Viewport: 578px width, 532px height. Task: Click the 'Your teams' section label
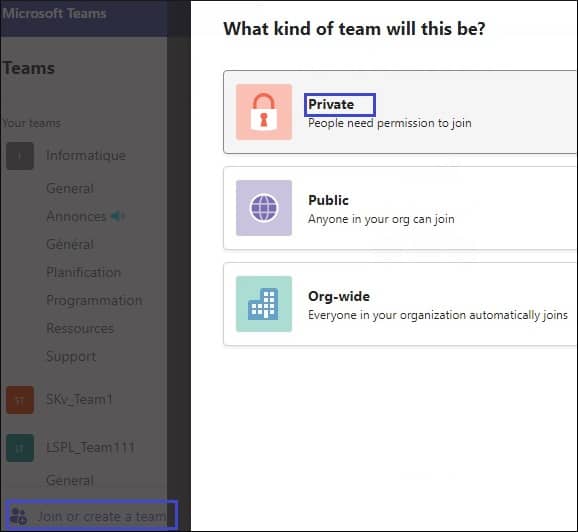31,123
